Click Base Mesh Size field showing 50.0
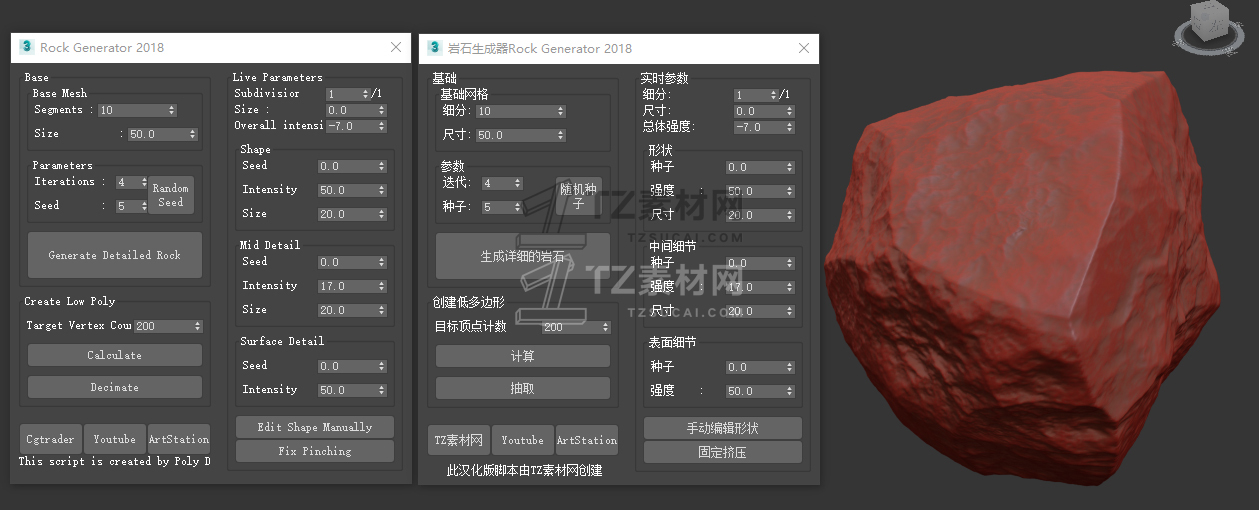The width and height of the screenshot is (1259, 510). click(157, 134)
